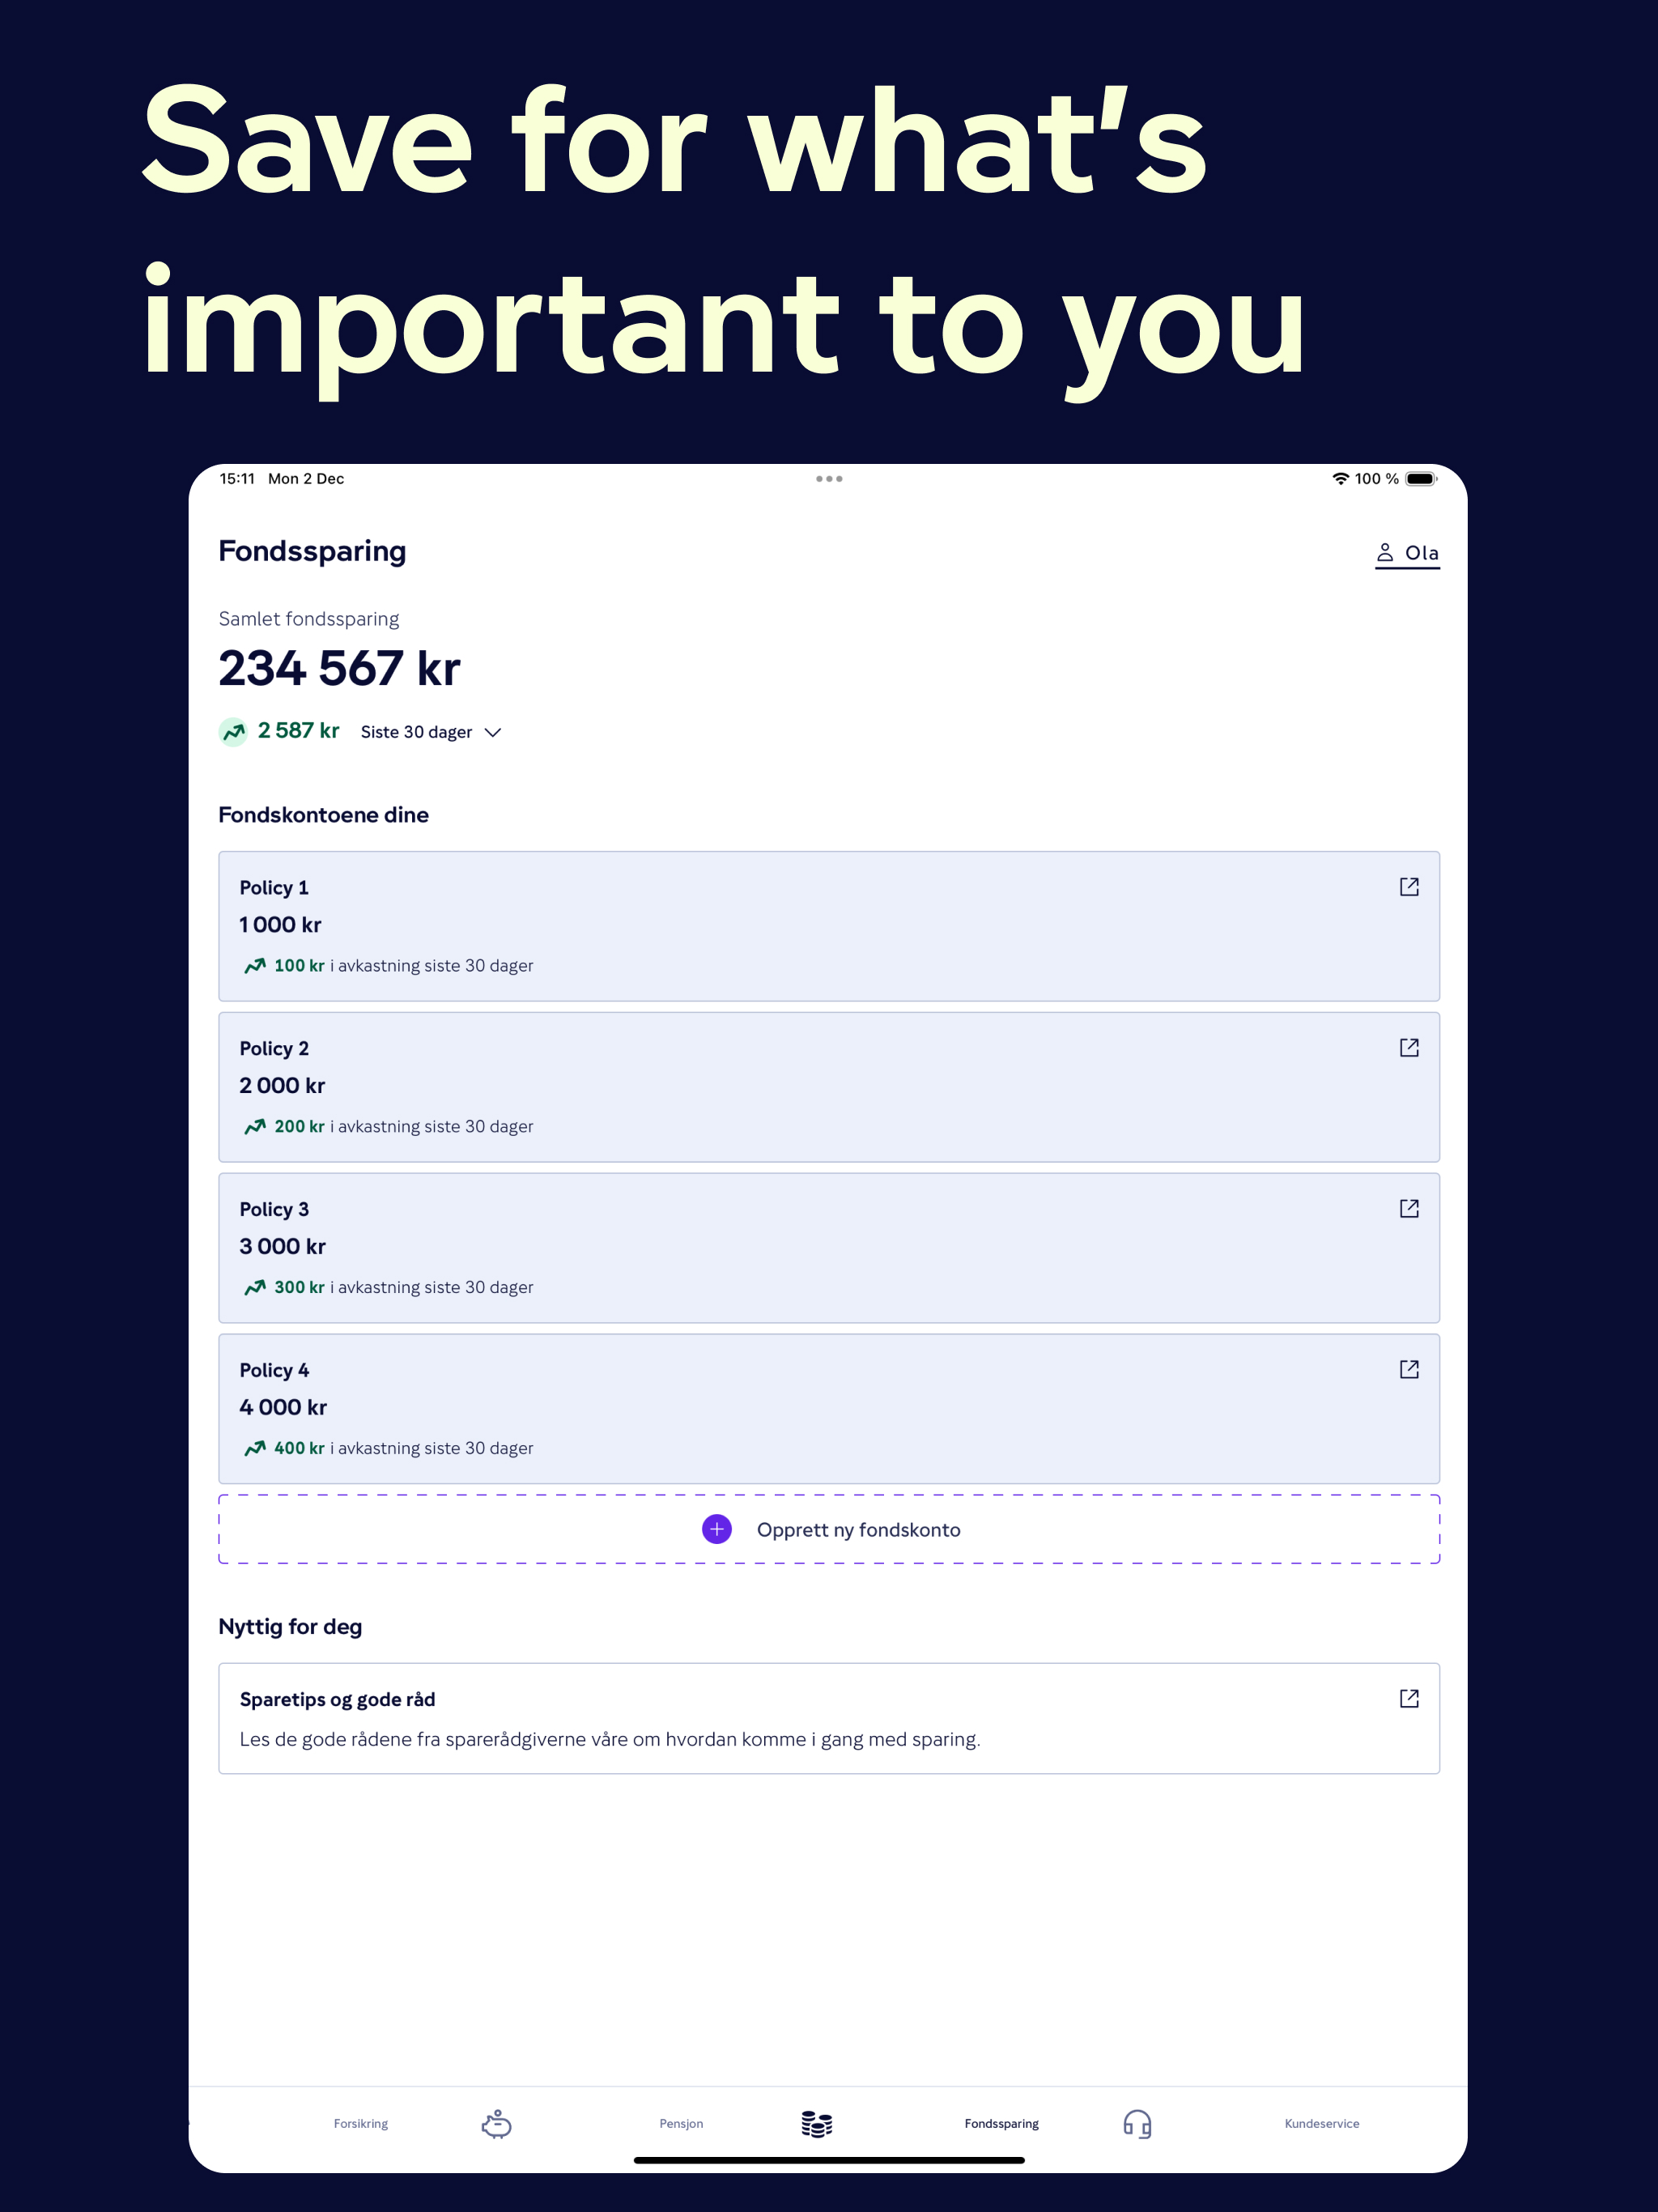Image resolution: width=1658 pixels, height=2212 pixels.
Task: Tap the coin stack Fondssparing icon
Action: [816, 2123]
